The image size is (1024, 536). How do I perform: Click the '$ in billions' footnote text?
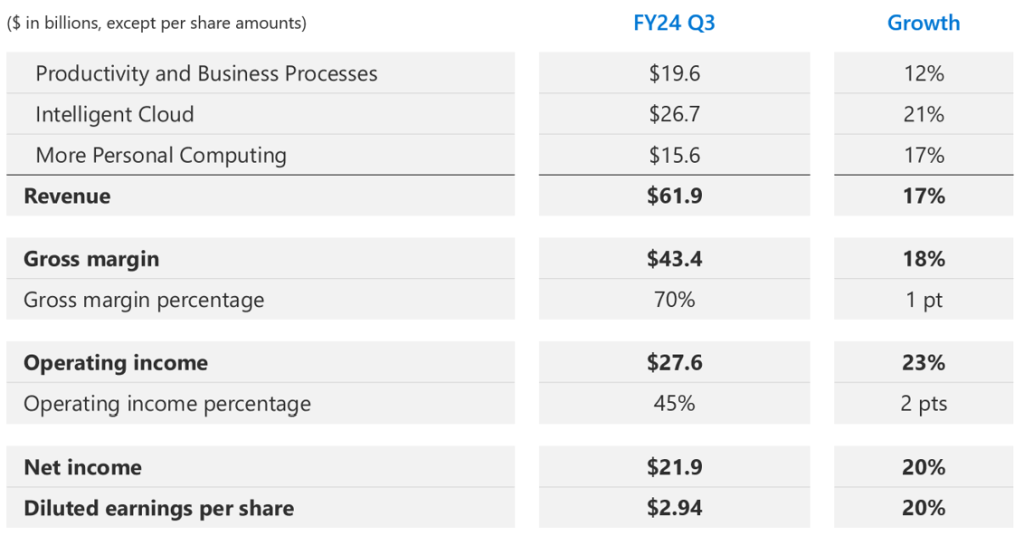[156, 22]
